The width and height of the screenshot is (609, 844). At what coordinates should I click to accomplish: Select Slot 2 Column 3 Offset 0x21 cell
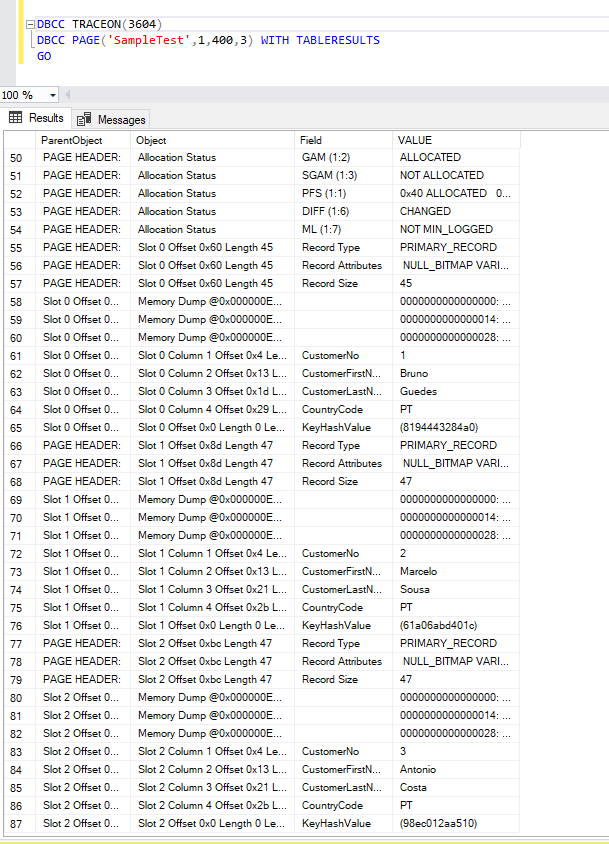coord(212,787)
